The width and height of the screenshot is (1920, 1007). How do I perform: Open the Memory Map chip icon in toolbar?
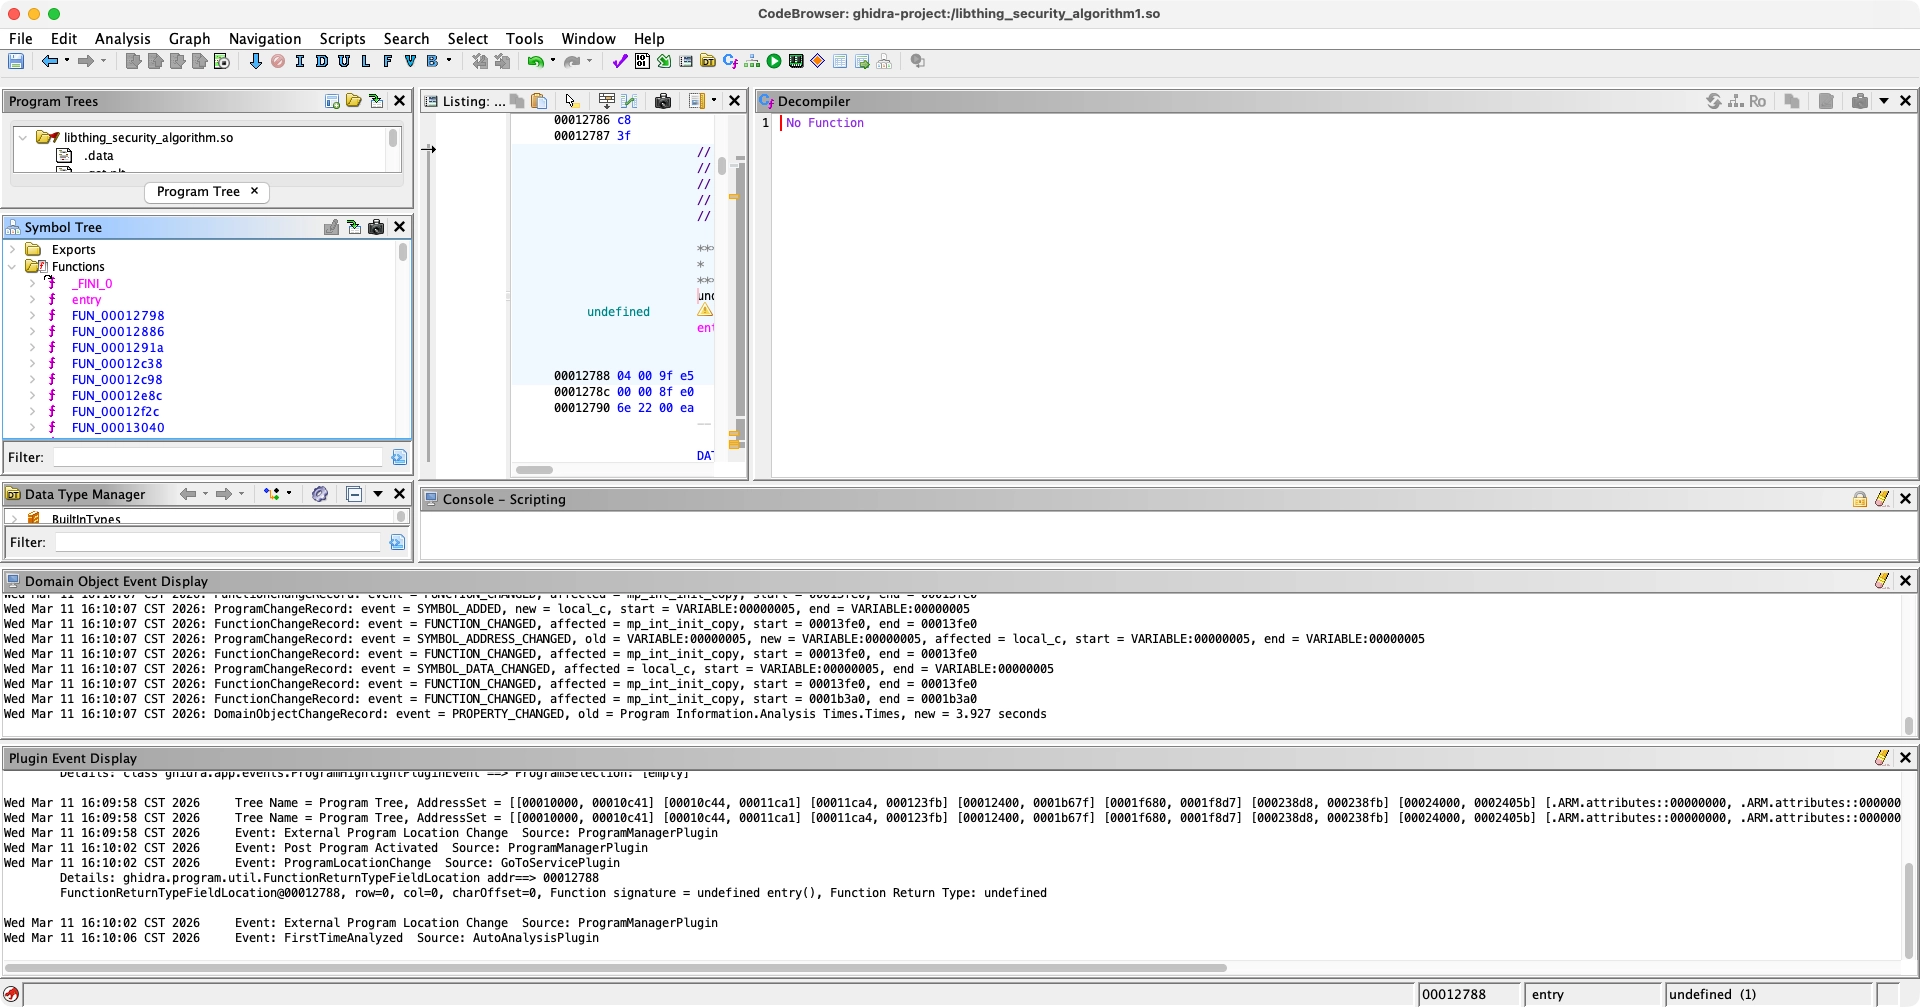click(796, 61)
